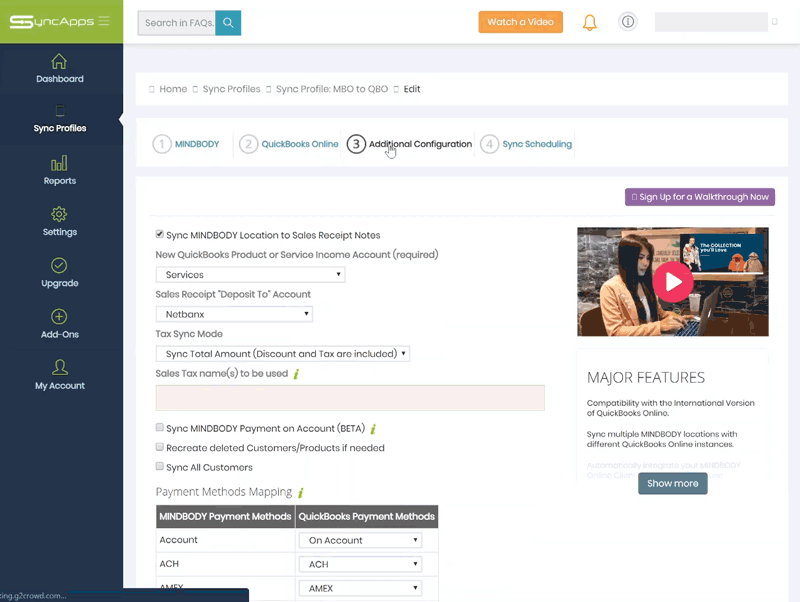Click the Watch a Video button
Viewport: 800px width, 602px height.
coord(520,22)
